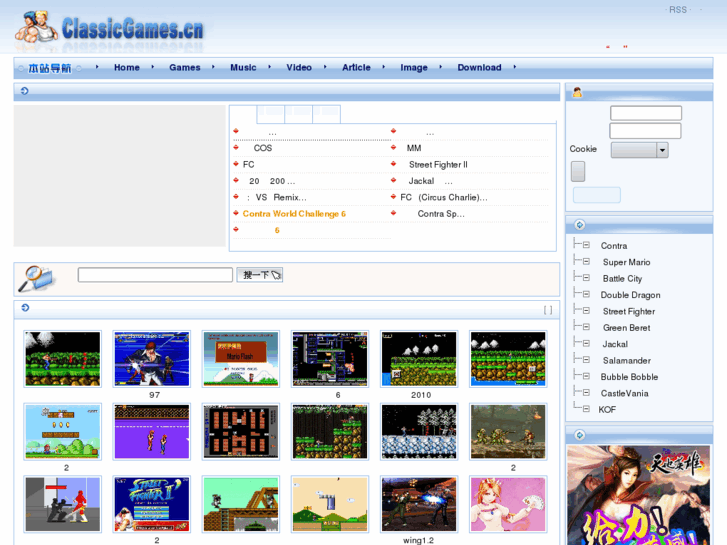727x545 pixels.
Task: Open the Street Fighter II article link
Action: (438, 165)
